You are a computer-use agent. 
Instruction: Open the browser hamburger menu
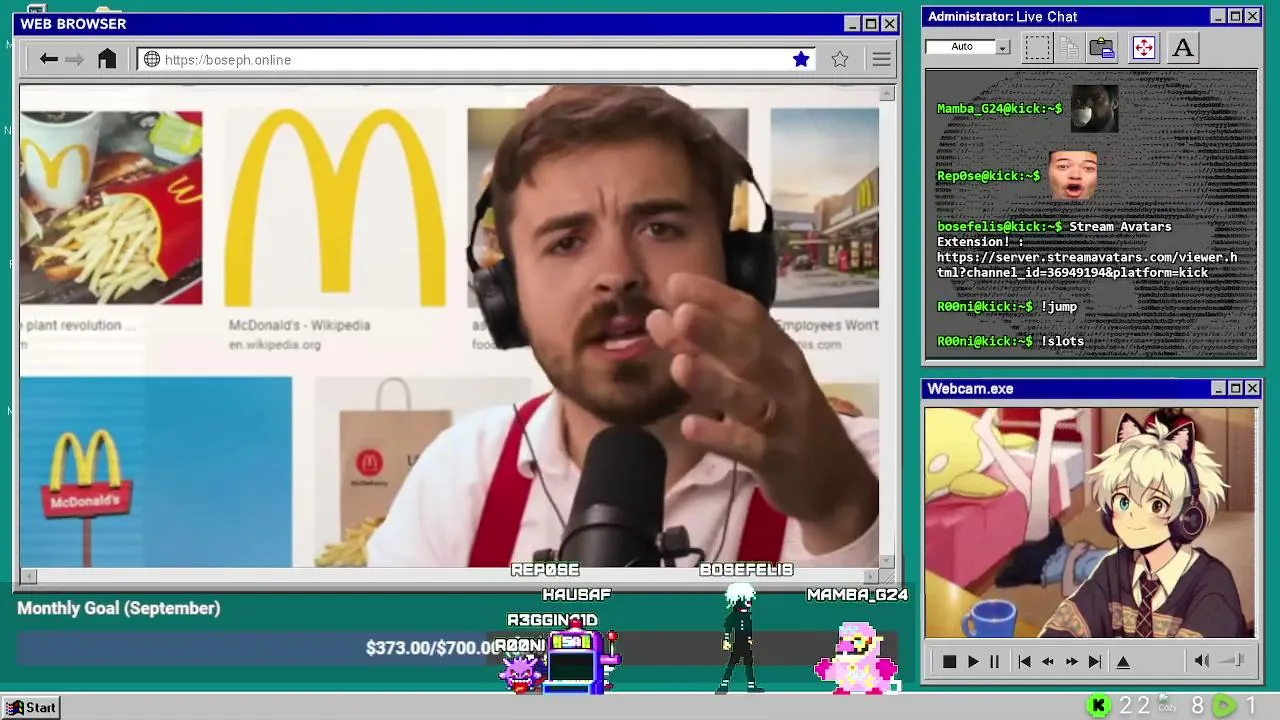881,59
